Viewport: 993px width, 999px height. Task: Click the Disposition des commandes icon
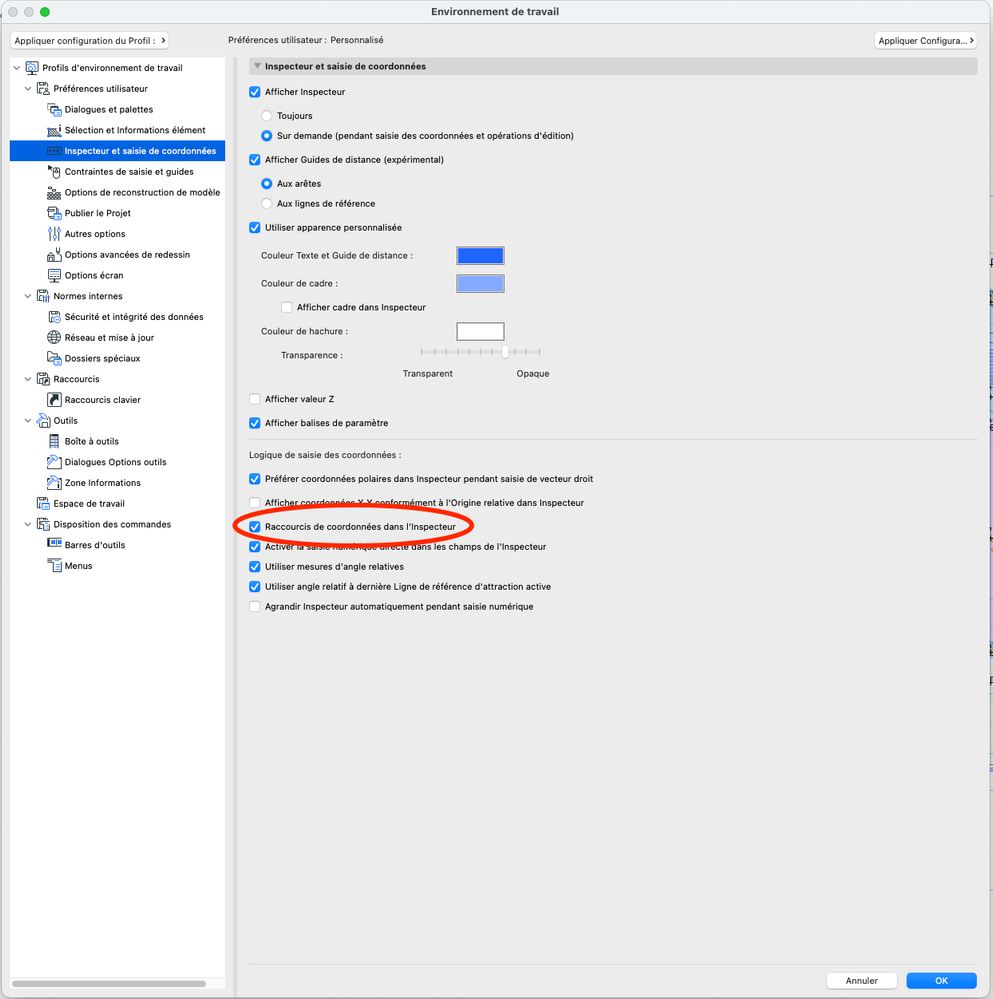click(x=43, y=524)
